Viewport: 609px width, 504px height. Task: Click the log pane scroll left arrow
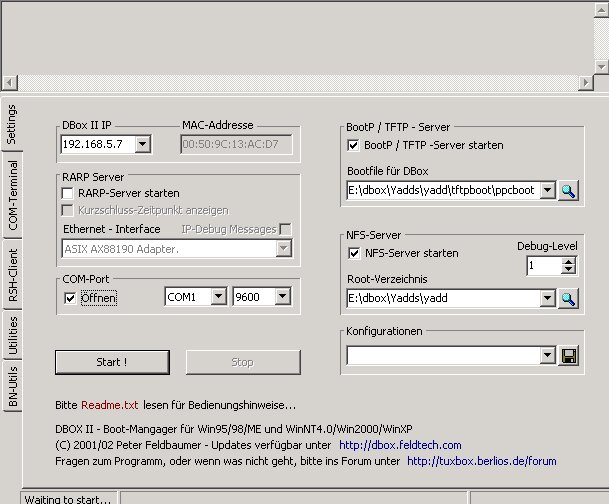pyautogui.click(x=10, y=82)
